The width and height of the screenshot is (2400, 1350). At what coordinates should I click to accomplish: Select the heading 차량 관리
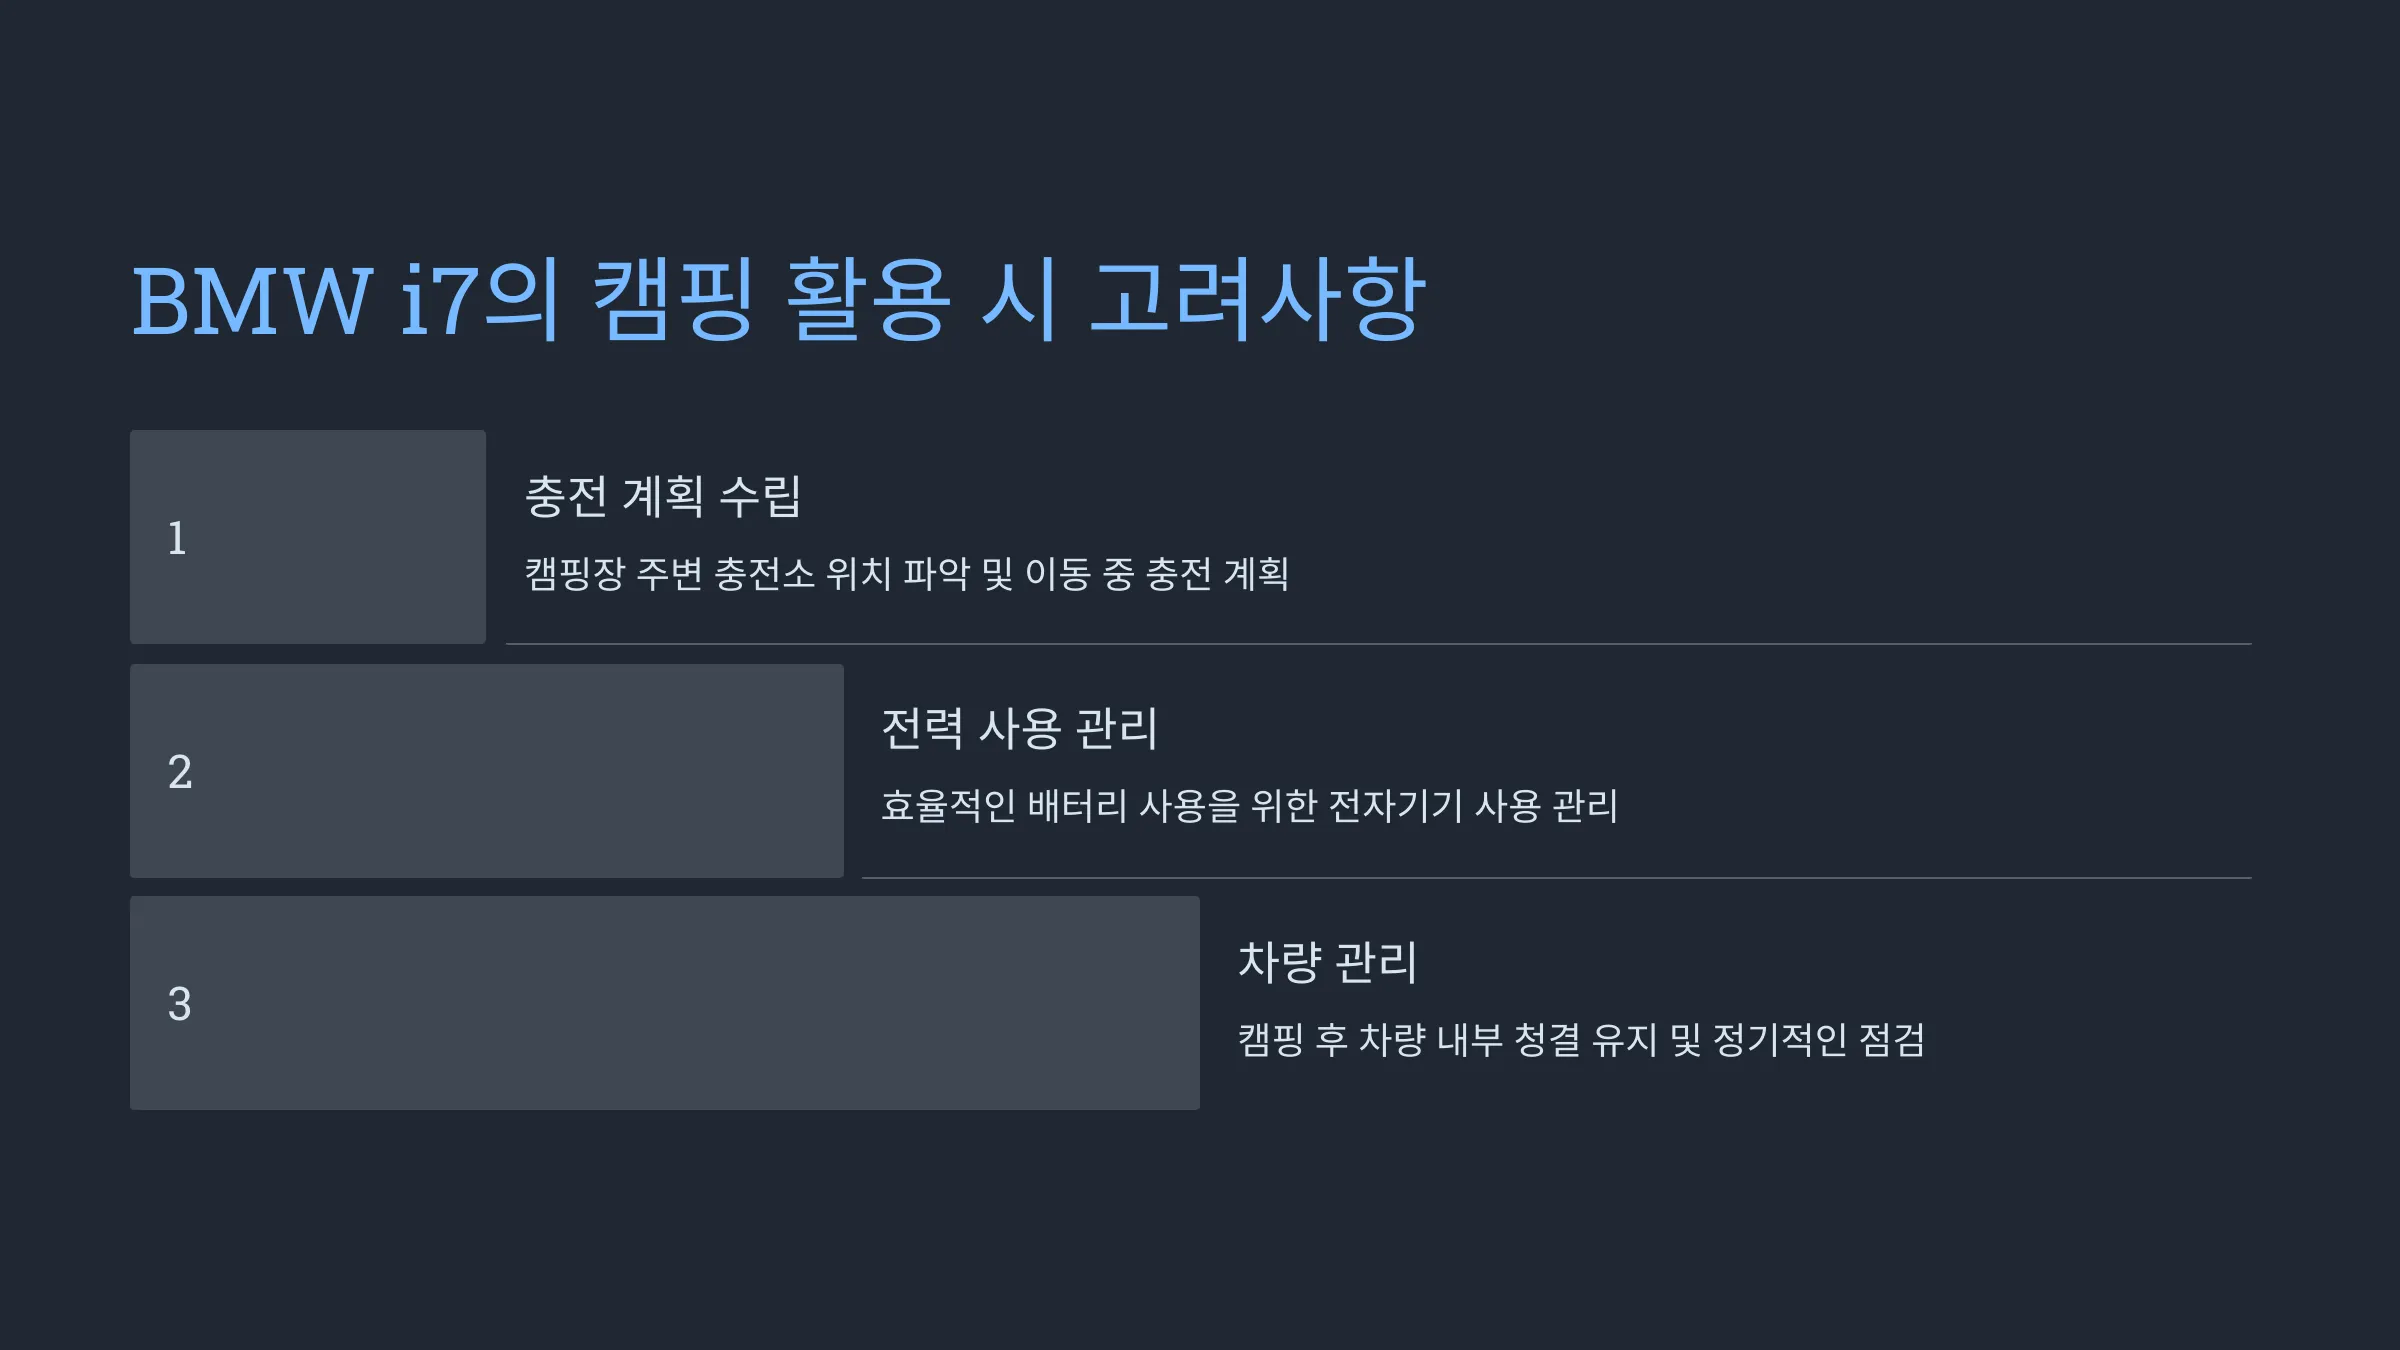click(x=1327, y=962)
